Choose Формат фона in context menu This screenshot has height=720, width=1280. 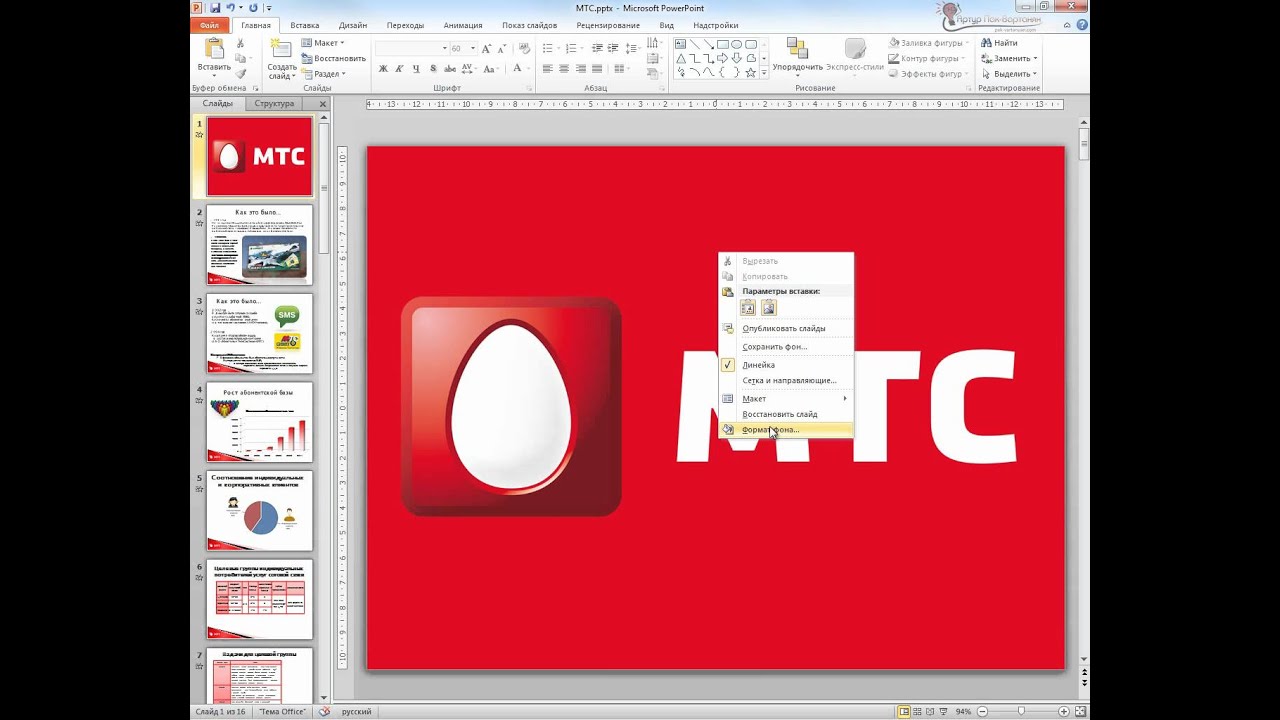tap(786, 430)
